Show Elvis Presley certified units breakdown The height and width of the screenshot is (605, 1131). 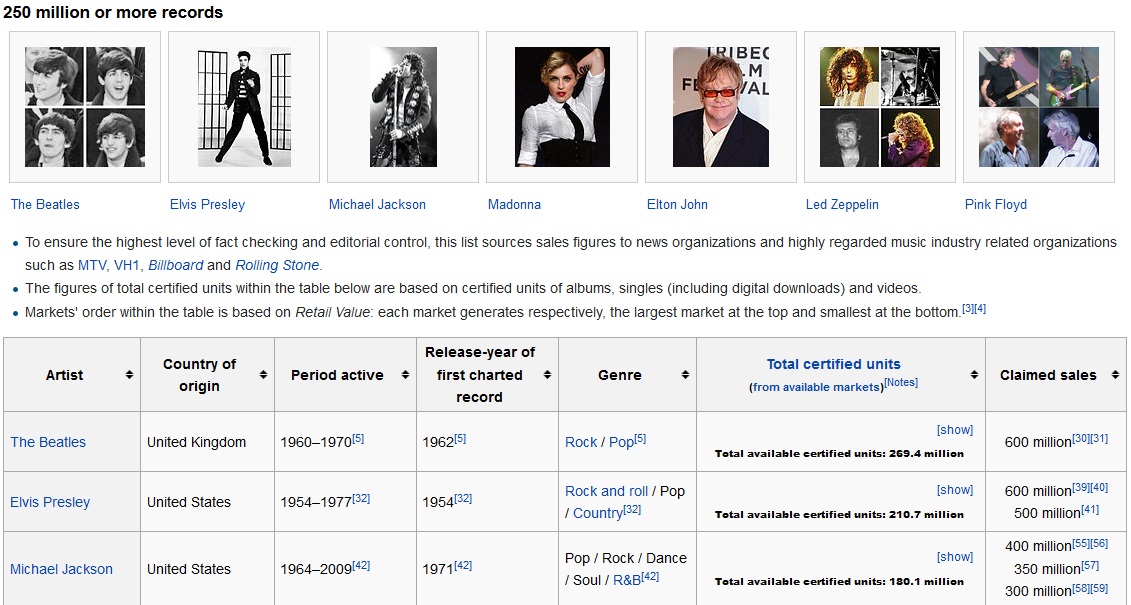point(954,490)
